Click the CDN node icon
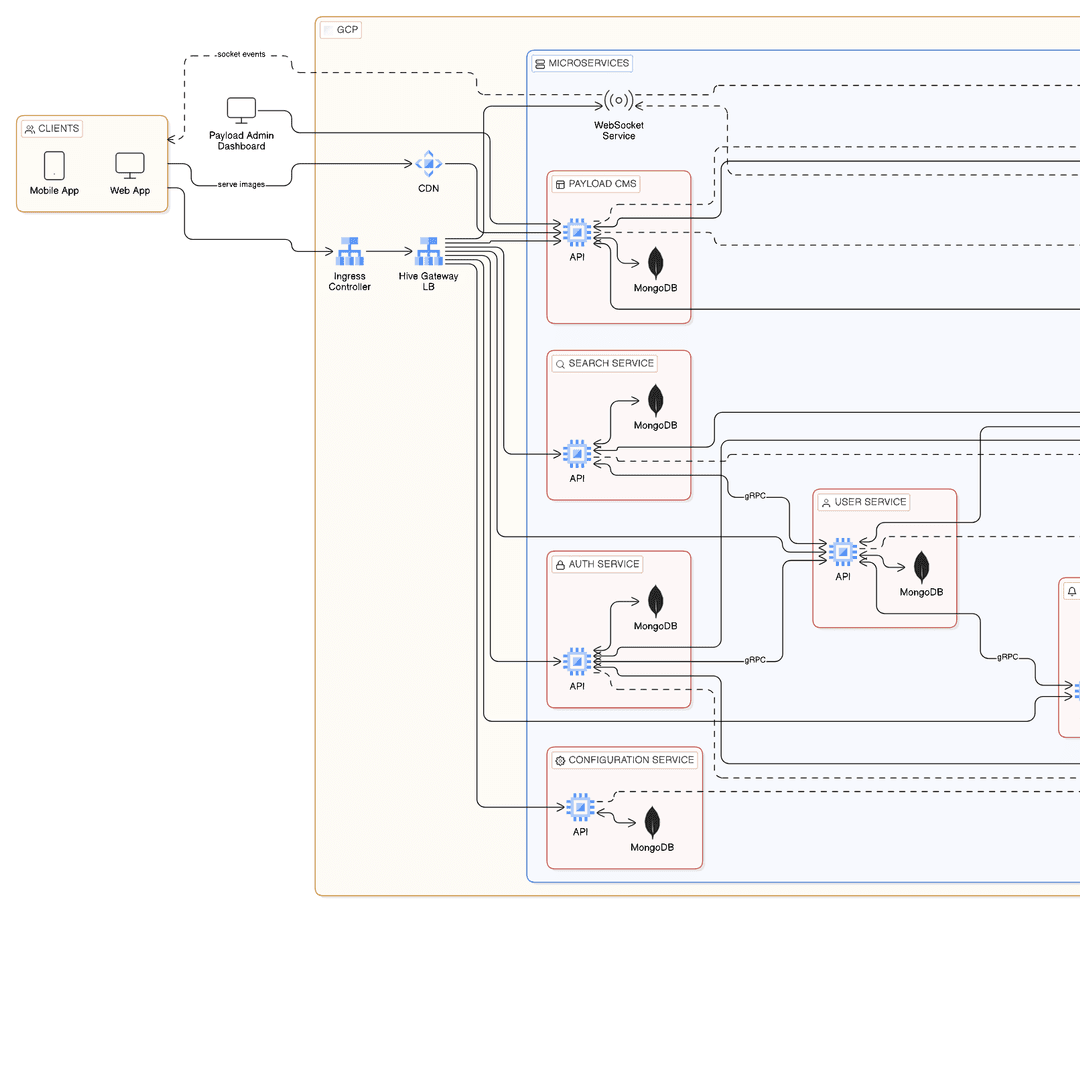Screen dimensions: 1080x1080 (428, 164)
